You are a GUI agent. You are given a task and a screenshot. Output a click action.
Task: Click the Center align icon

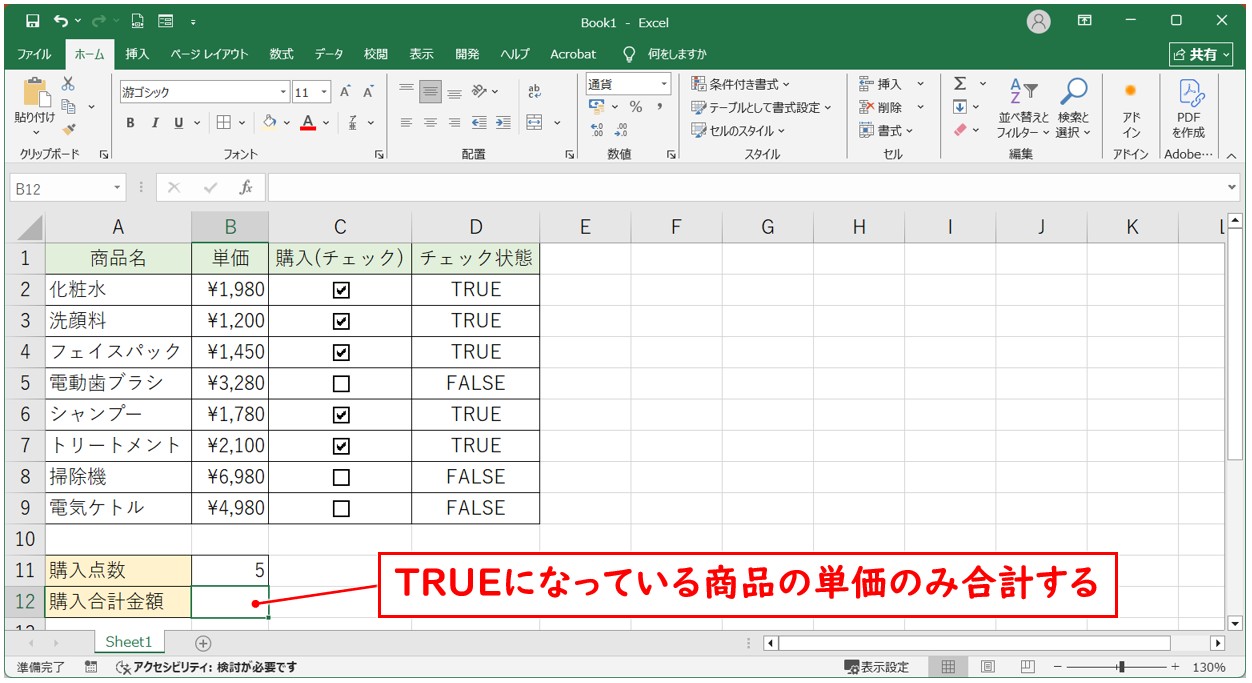point(430,123)
